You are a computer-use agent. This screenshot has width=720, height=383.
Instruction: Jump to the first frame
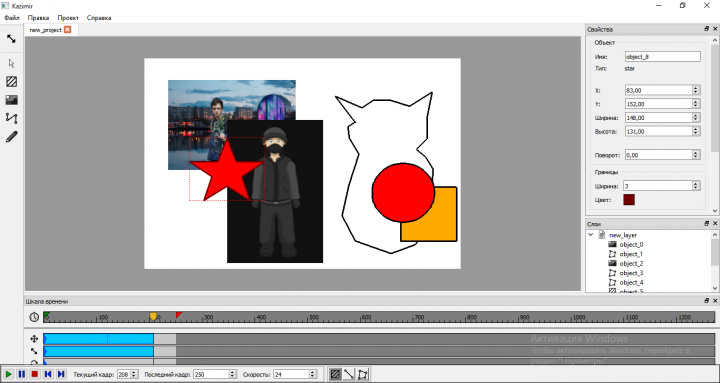point(48,374)
